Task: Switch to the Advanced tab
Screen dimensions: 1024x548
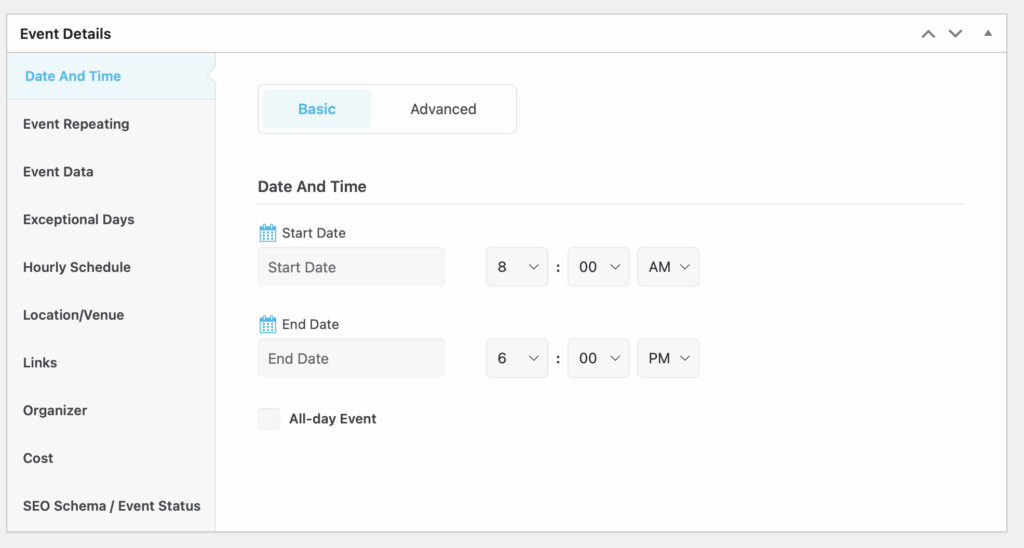Action: point(443,109)
